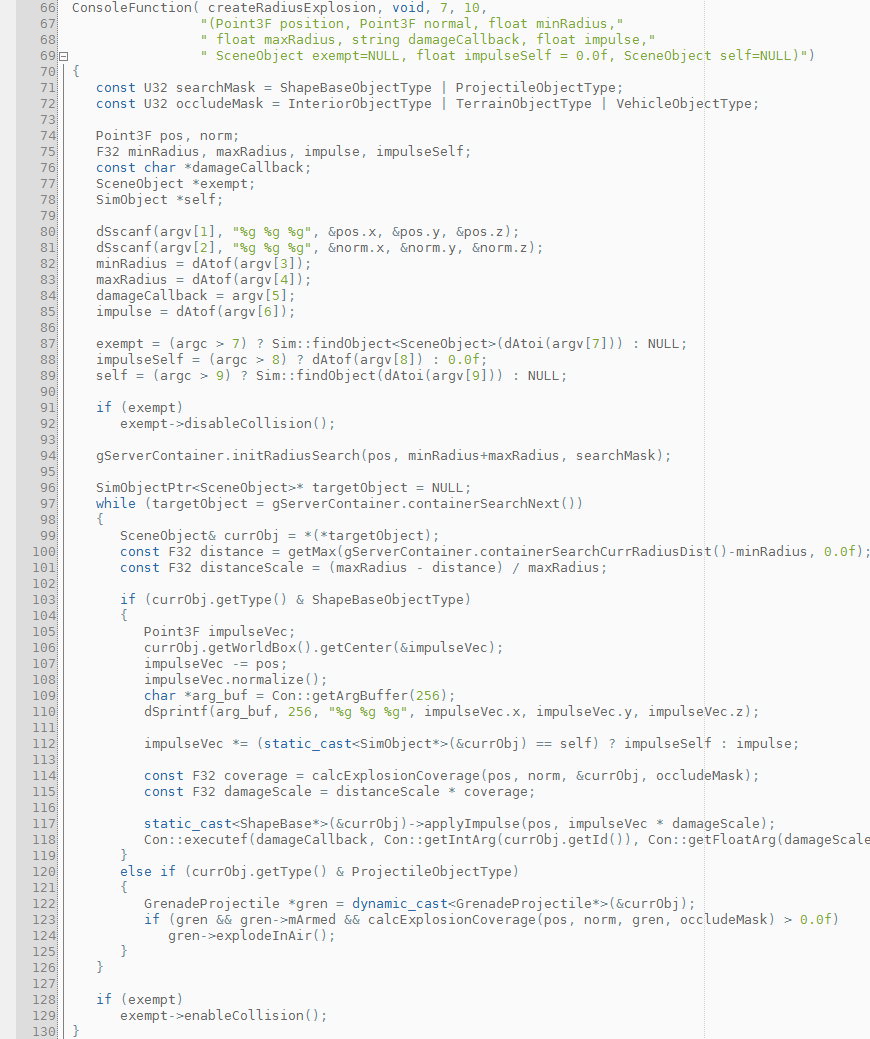Viewport: 870px width, 1039px height.
Task: Click 'normalize' on line 108
Action: coord(268,680)
